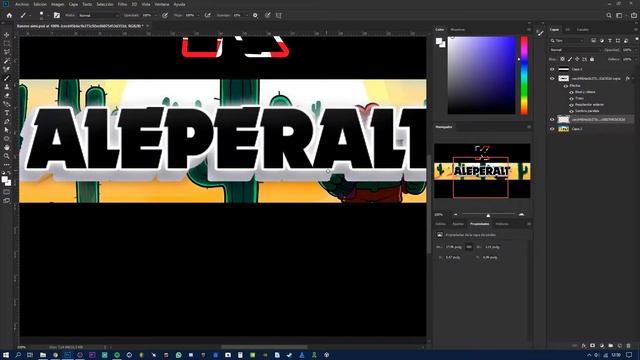The height and width of the screenshot is (360, 640).
Task: Hide the top Capa layer visibility eye
Action: (552, 69)
